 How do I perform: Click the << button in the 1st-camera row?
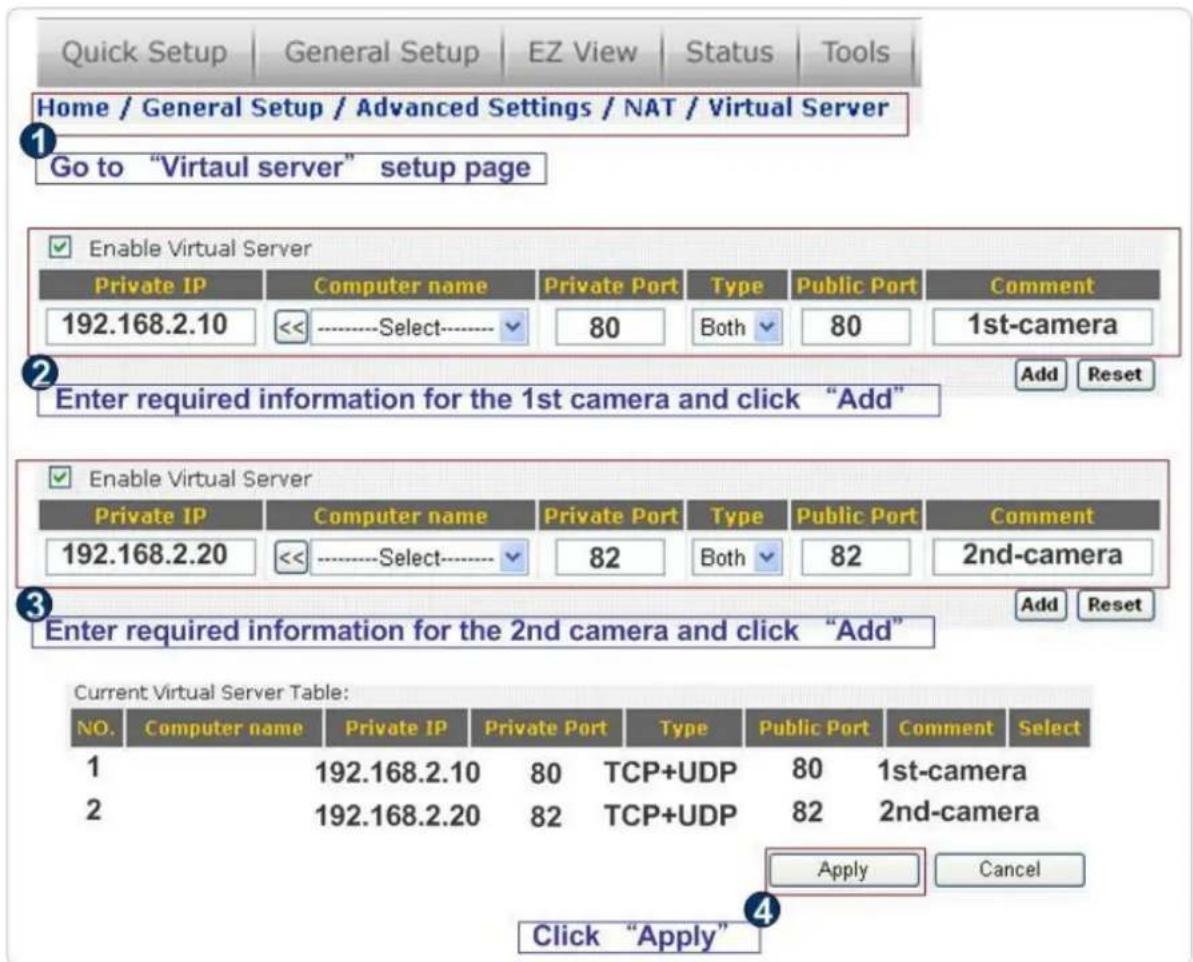(x=291, y=328)
